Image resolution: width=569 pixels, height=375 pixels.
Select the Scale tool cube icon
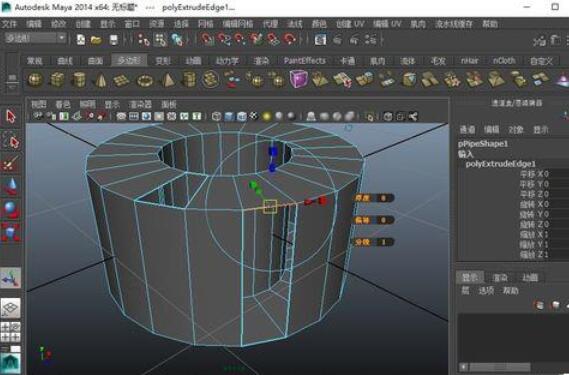point(11,232)
